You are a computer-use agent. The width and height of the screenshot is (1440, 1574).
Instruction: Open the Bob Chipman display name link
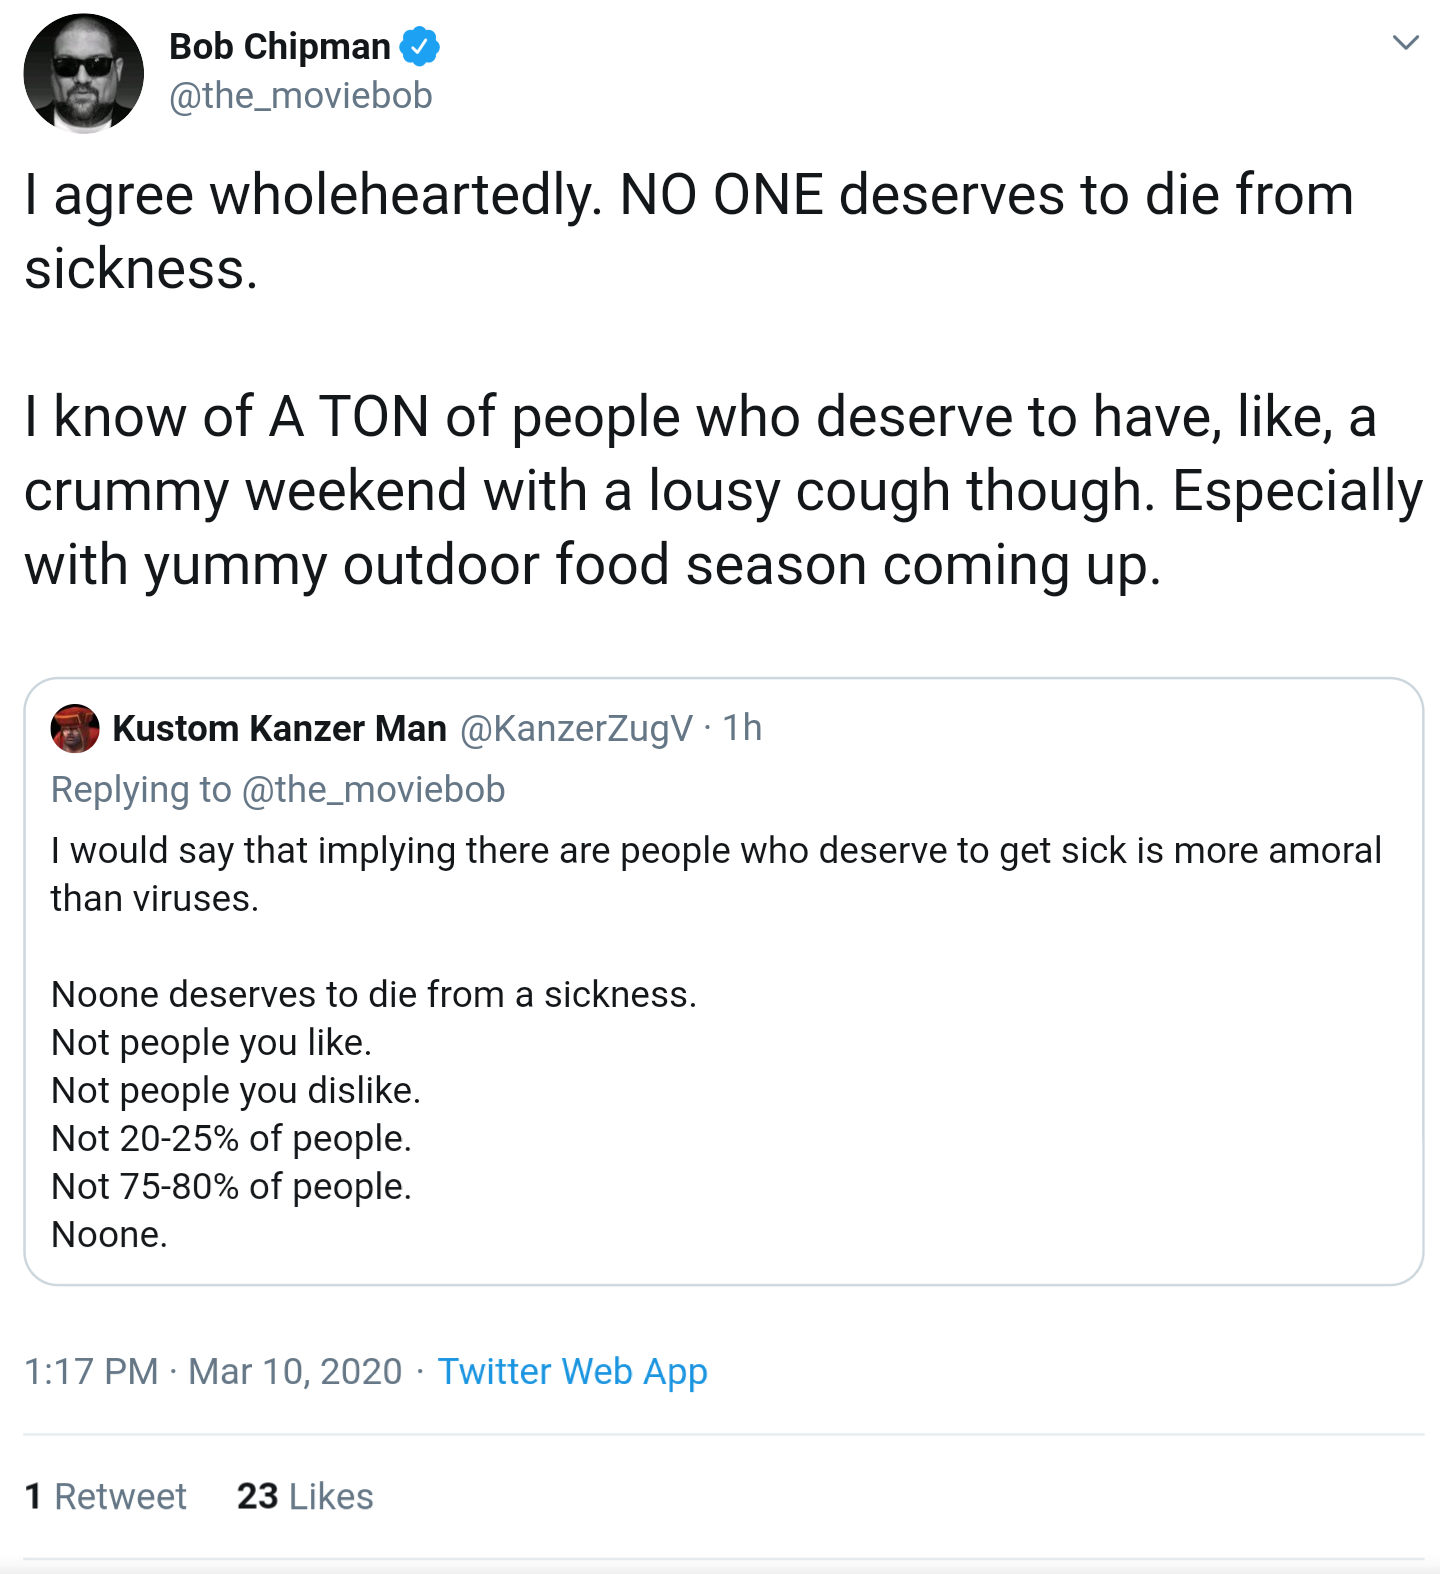279,46
